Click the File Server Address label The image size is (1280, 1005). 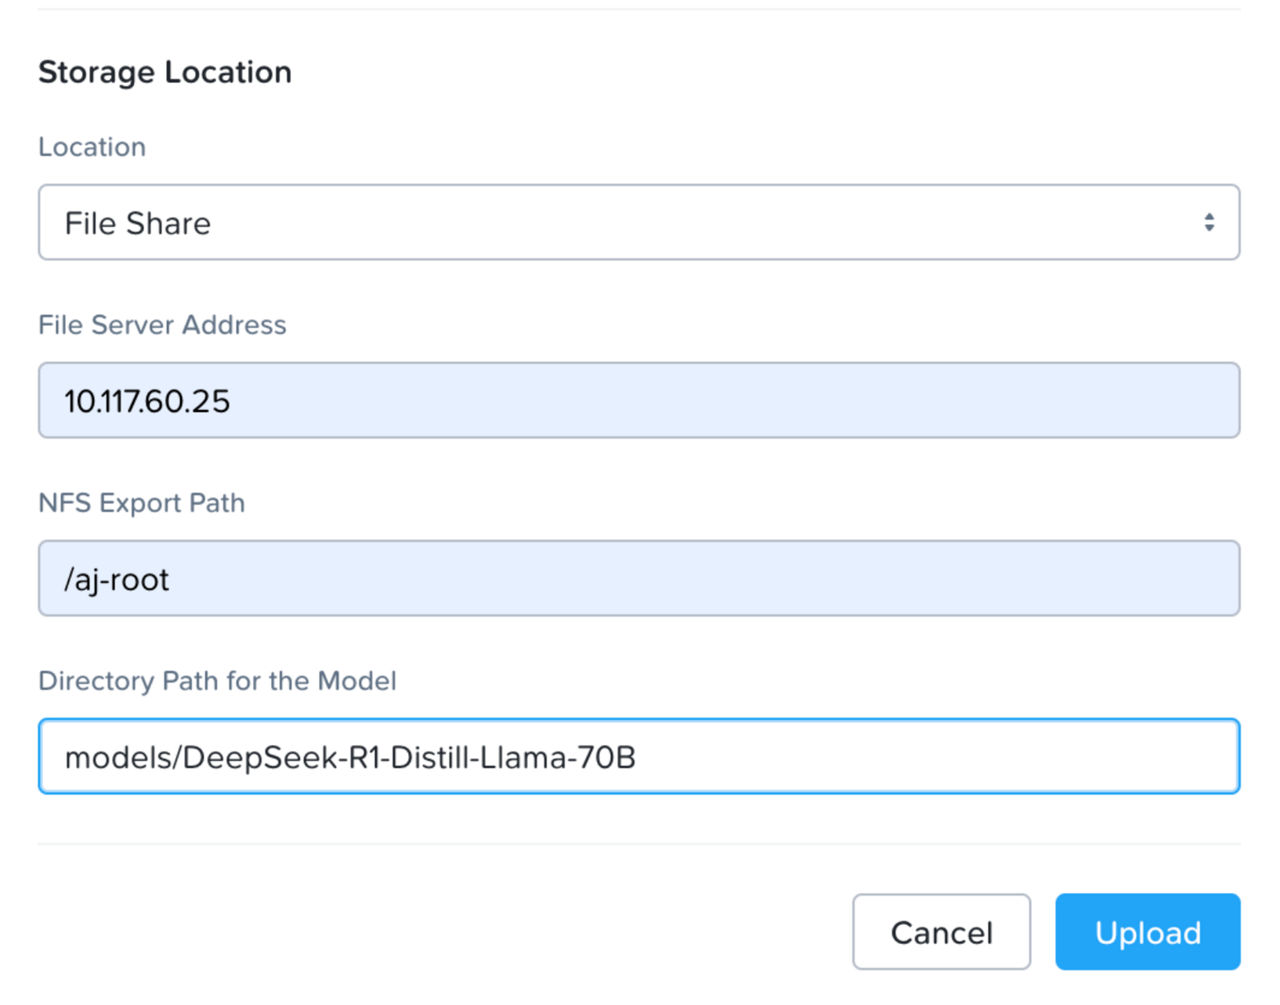(162, 325)
